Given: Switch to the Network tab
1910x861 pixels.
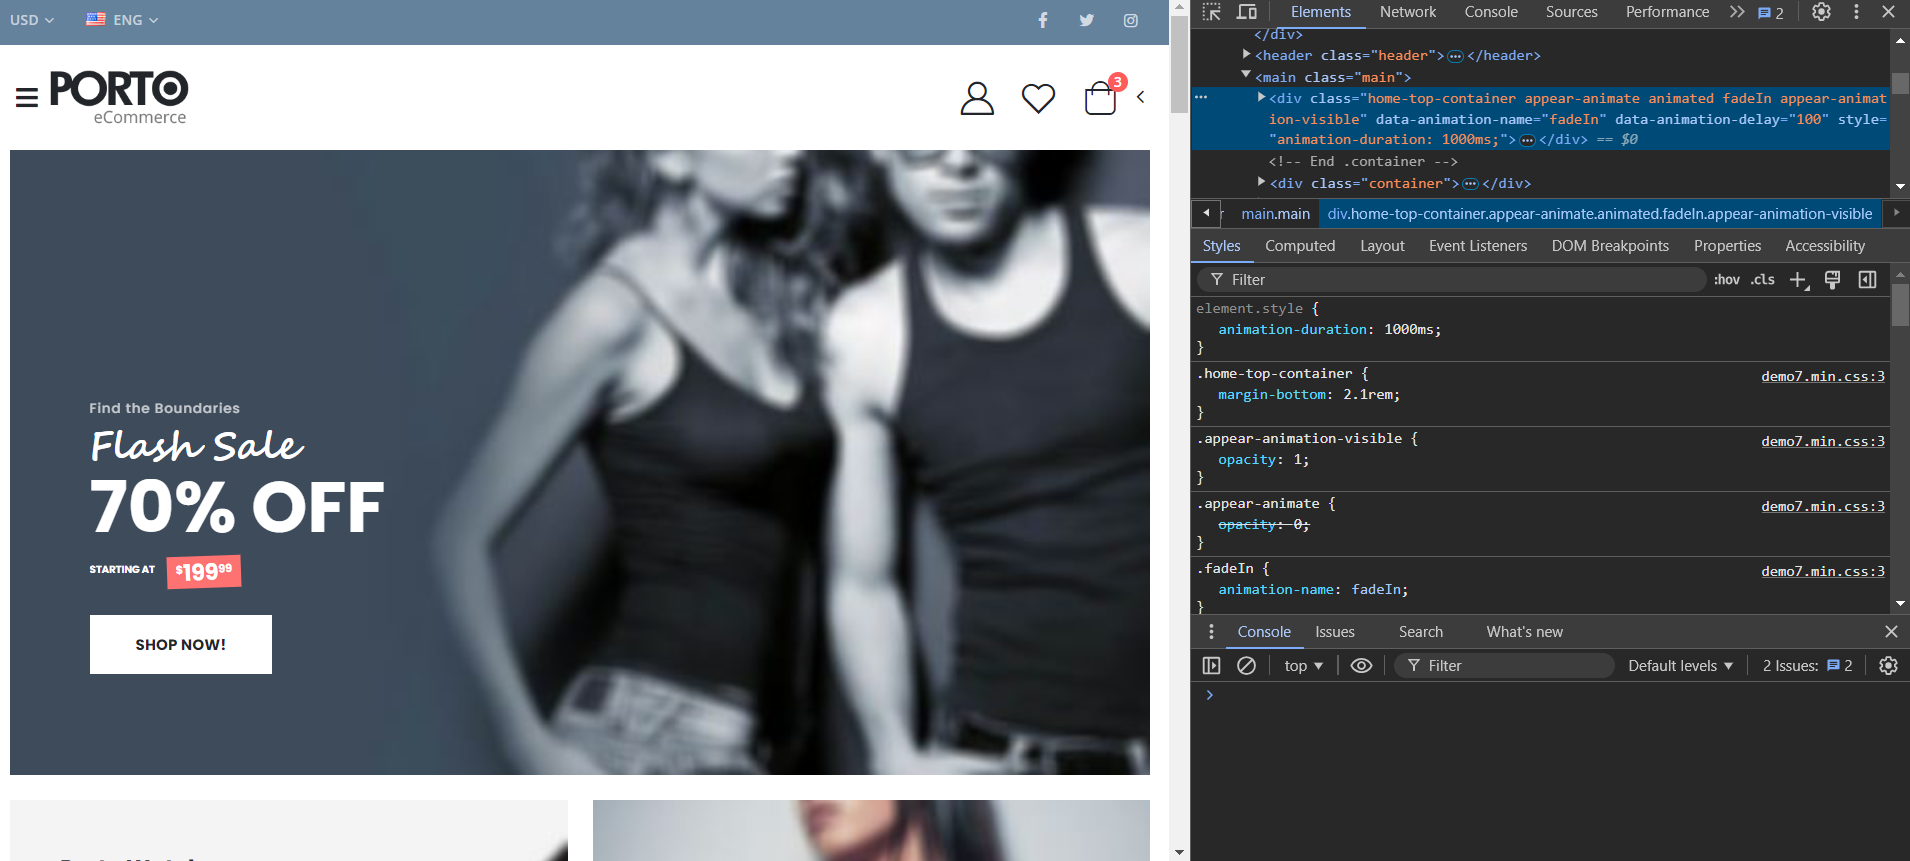Looking at the screenshot, I should pos(1407,12).
